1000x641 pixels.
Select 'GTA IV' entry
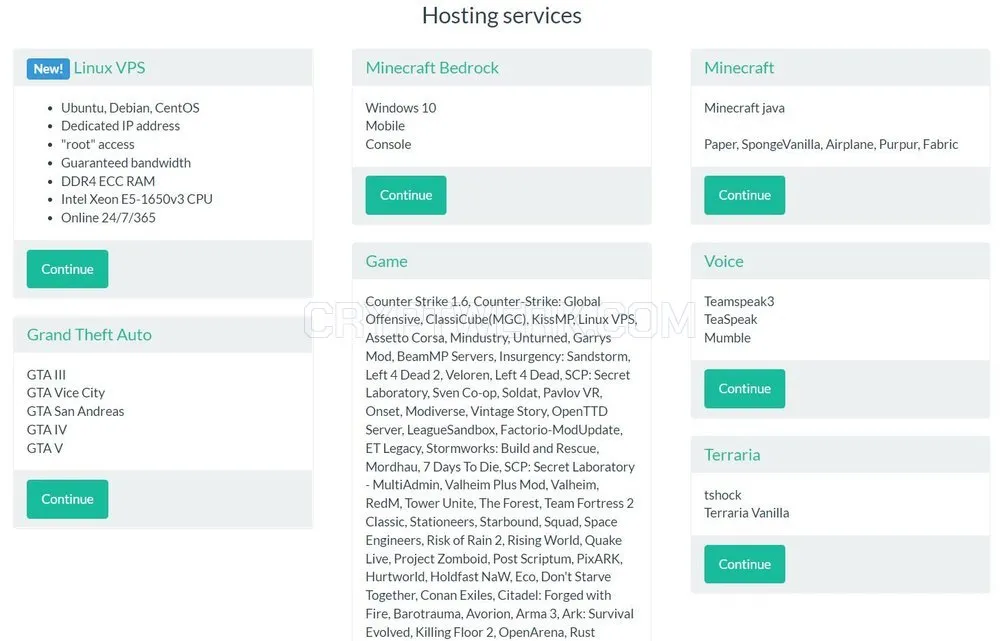(x=47, y=430)
